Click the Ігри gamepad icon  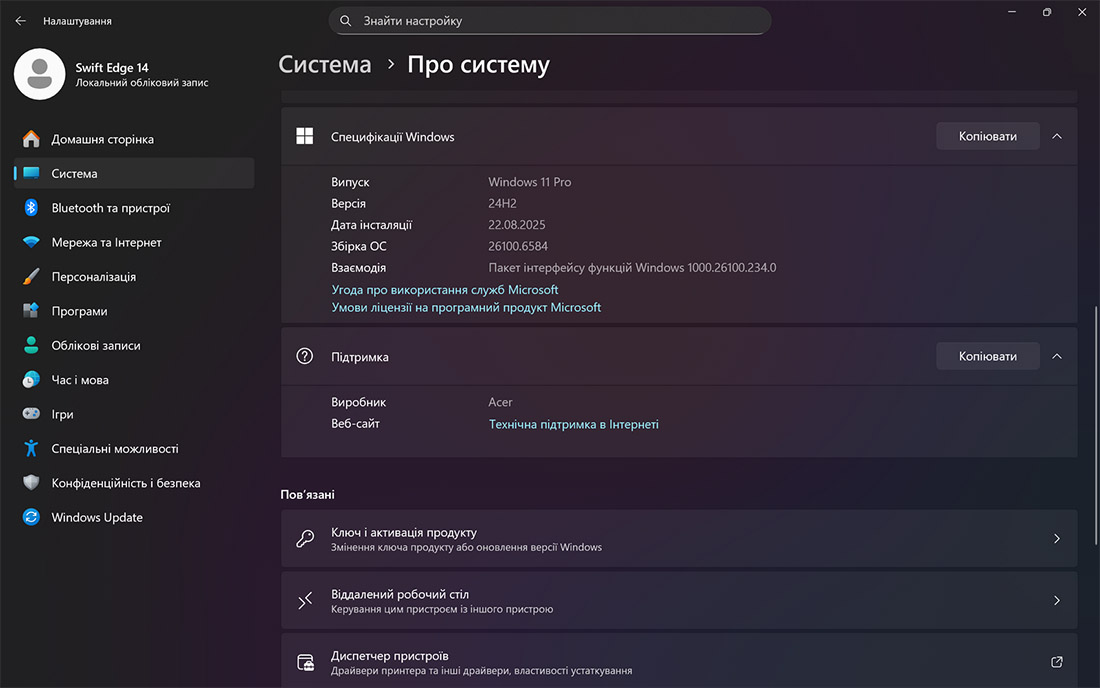pyautogui.click(x=31, y=414)
